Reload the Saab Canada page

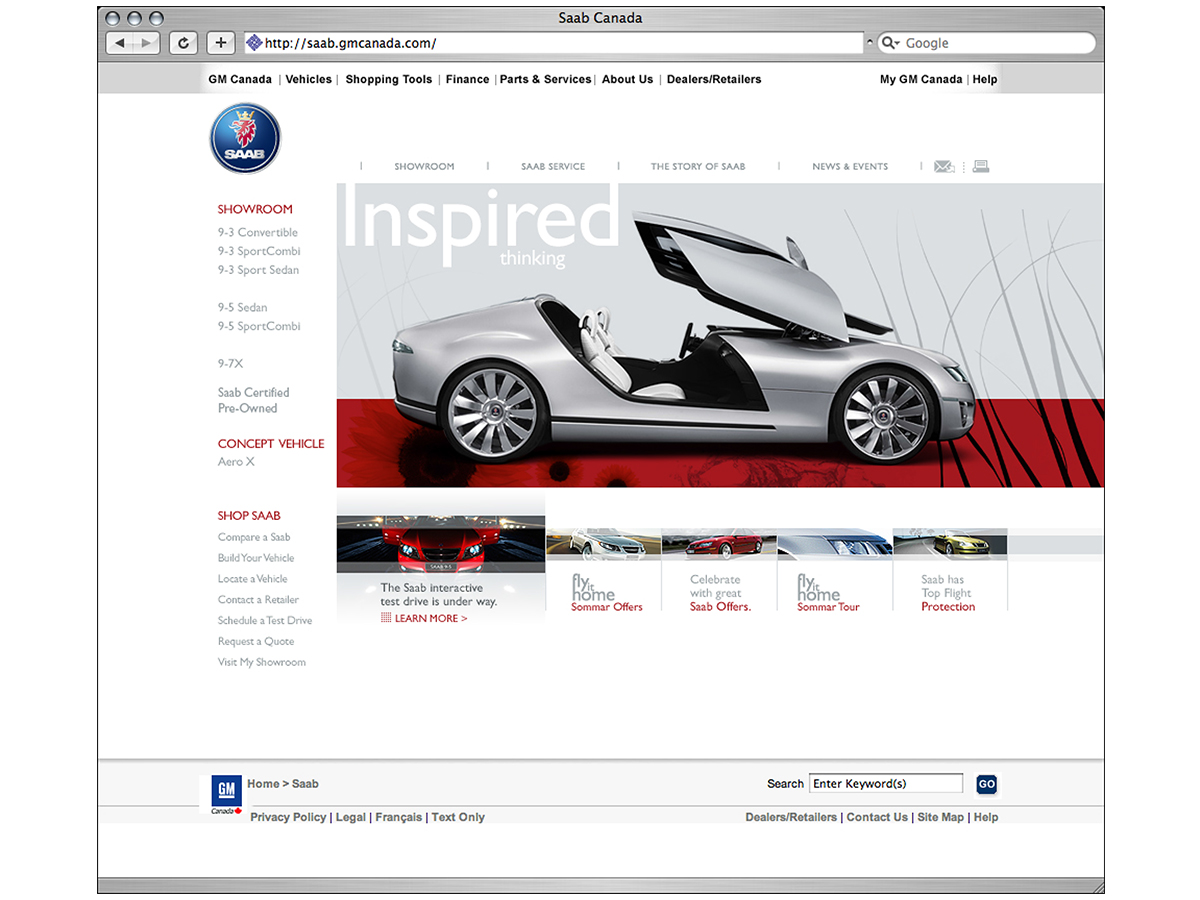click(x=183, y=43)
